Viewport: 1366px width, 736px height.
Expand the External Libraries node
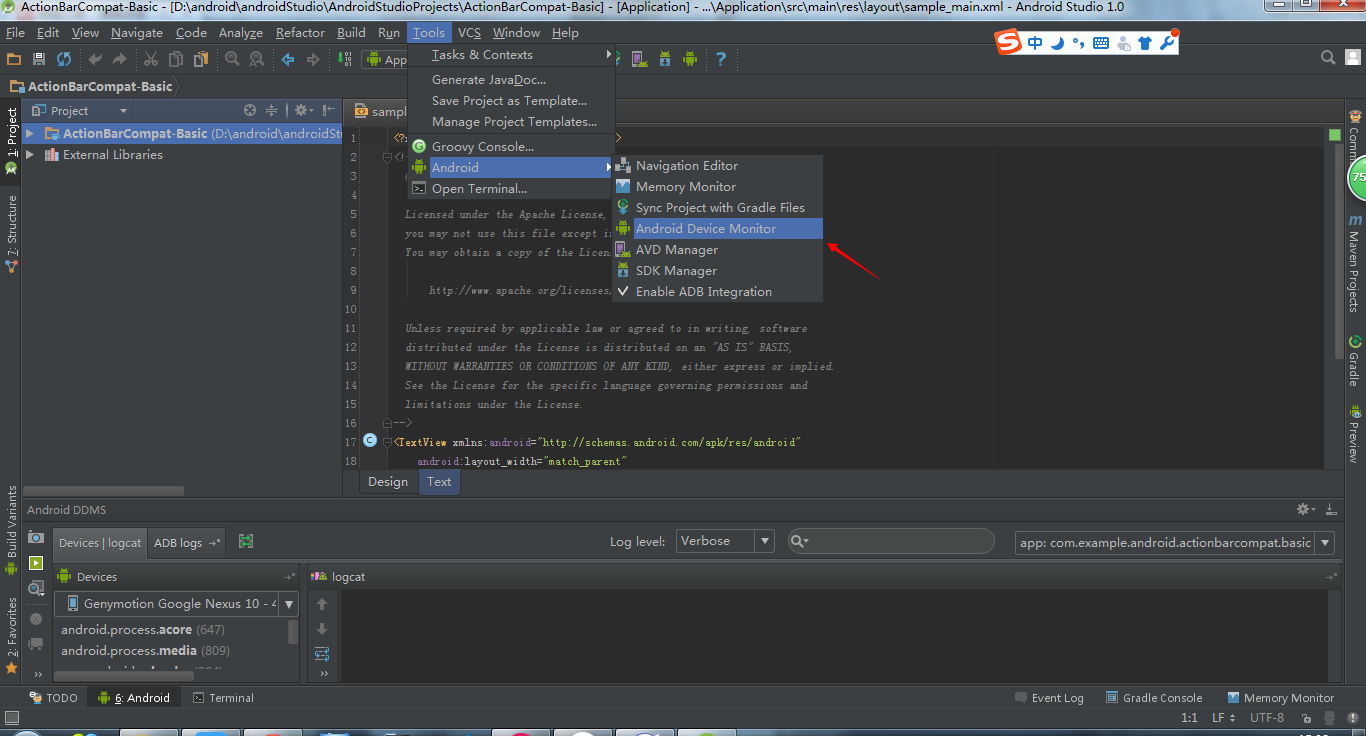click(x=30, y=155)
